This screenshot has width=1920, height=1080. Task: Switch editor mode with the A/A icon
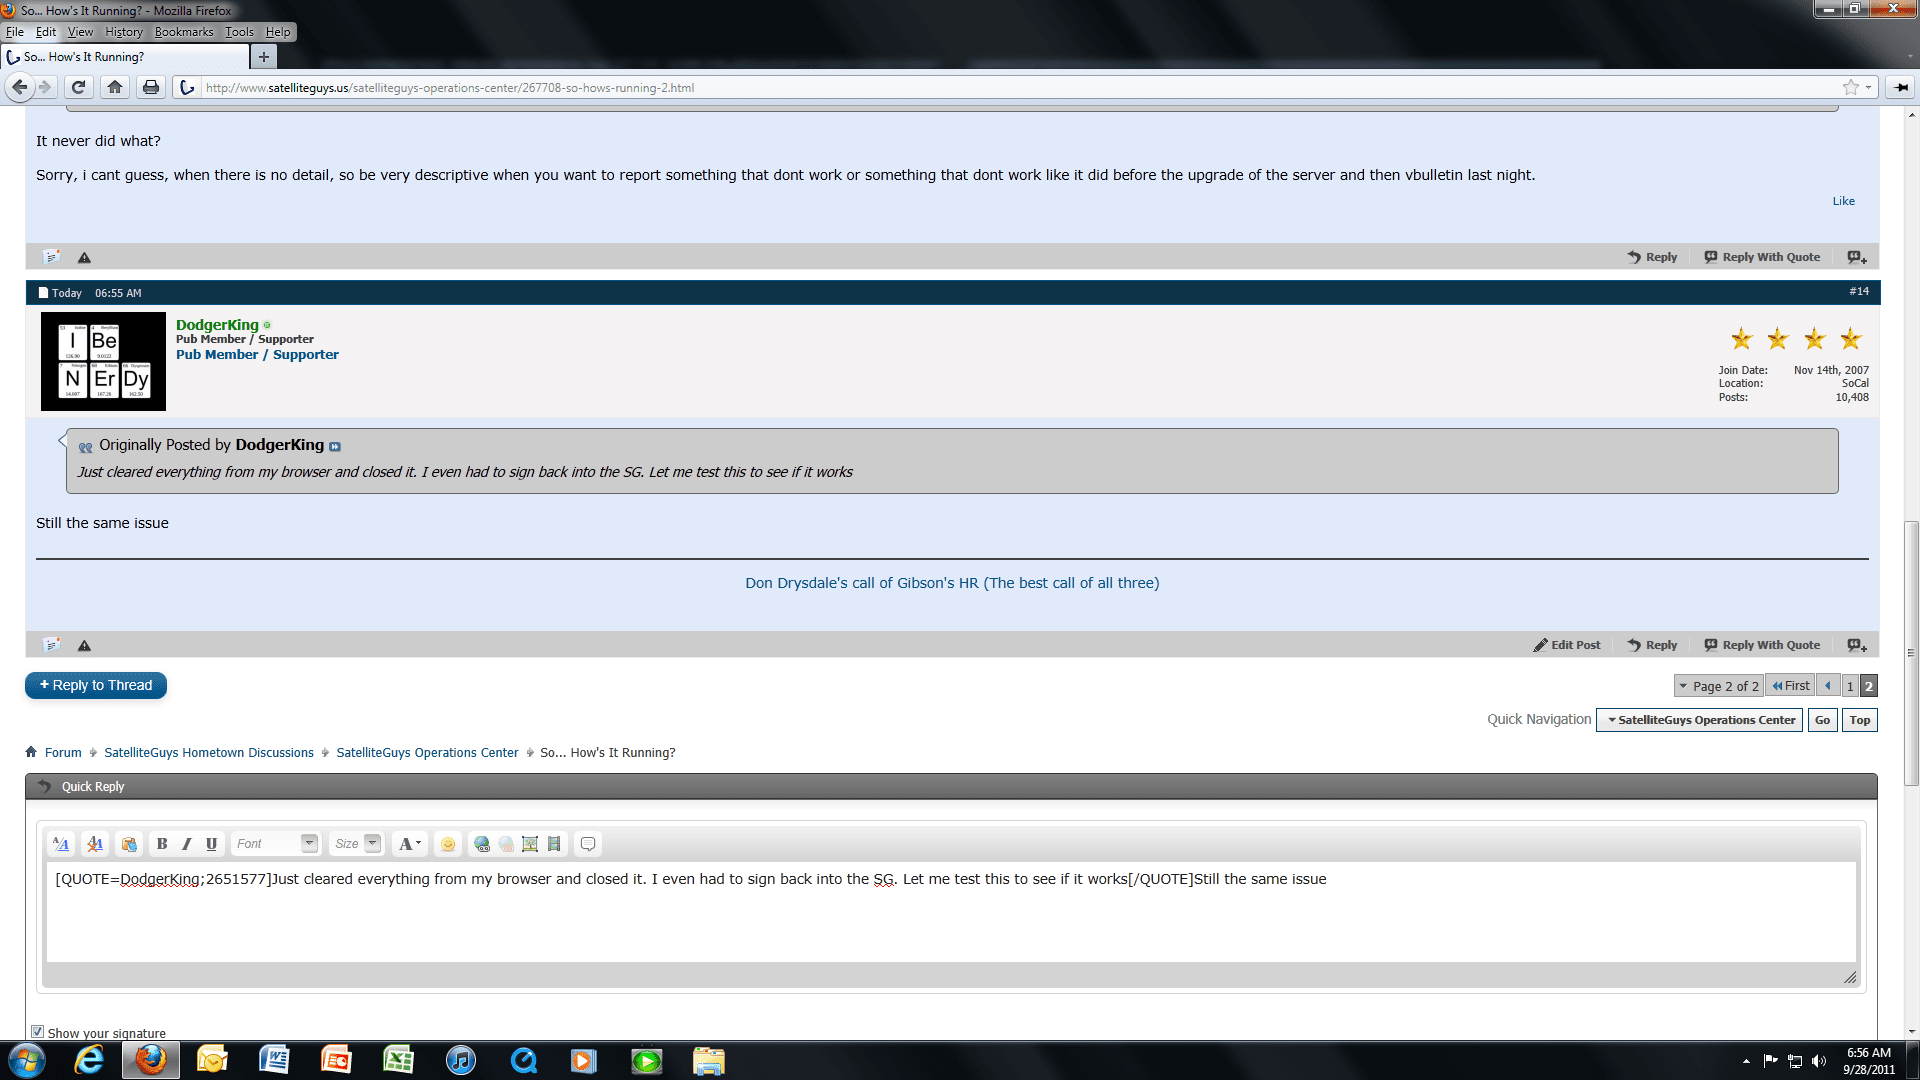click(61, 844)
